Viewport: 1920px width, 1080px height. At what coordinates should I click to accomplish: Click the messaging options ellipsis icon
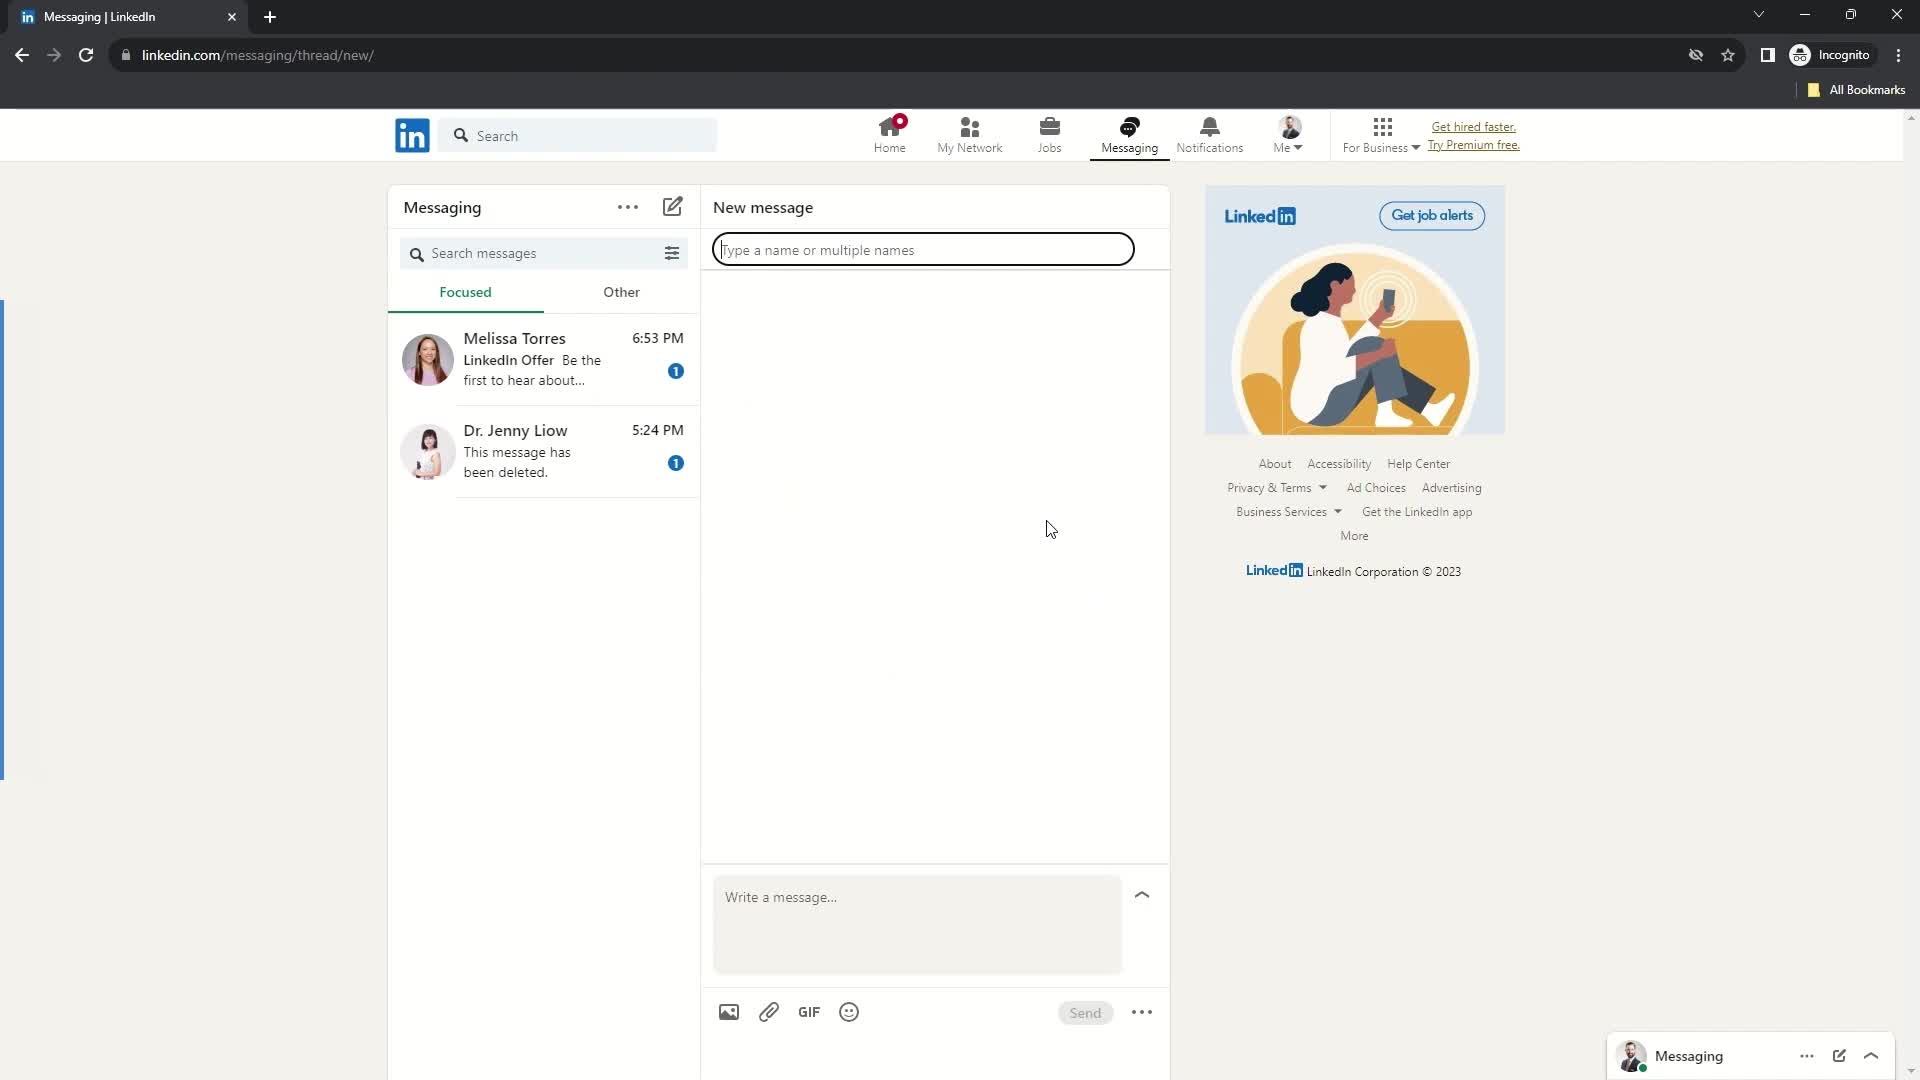pyautogui.click(x=628, y=207)
